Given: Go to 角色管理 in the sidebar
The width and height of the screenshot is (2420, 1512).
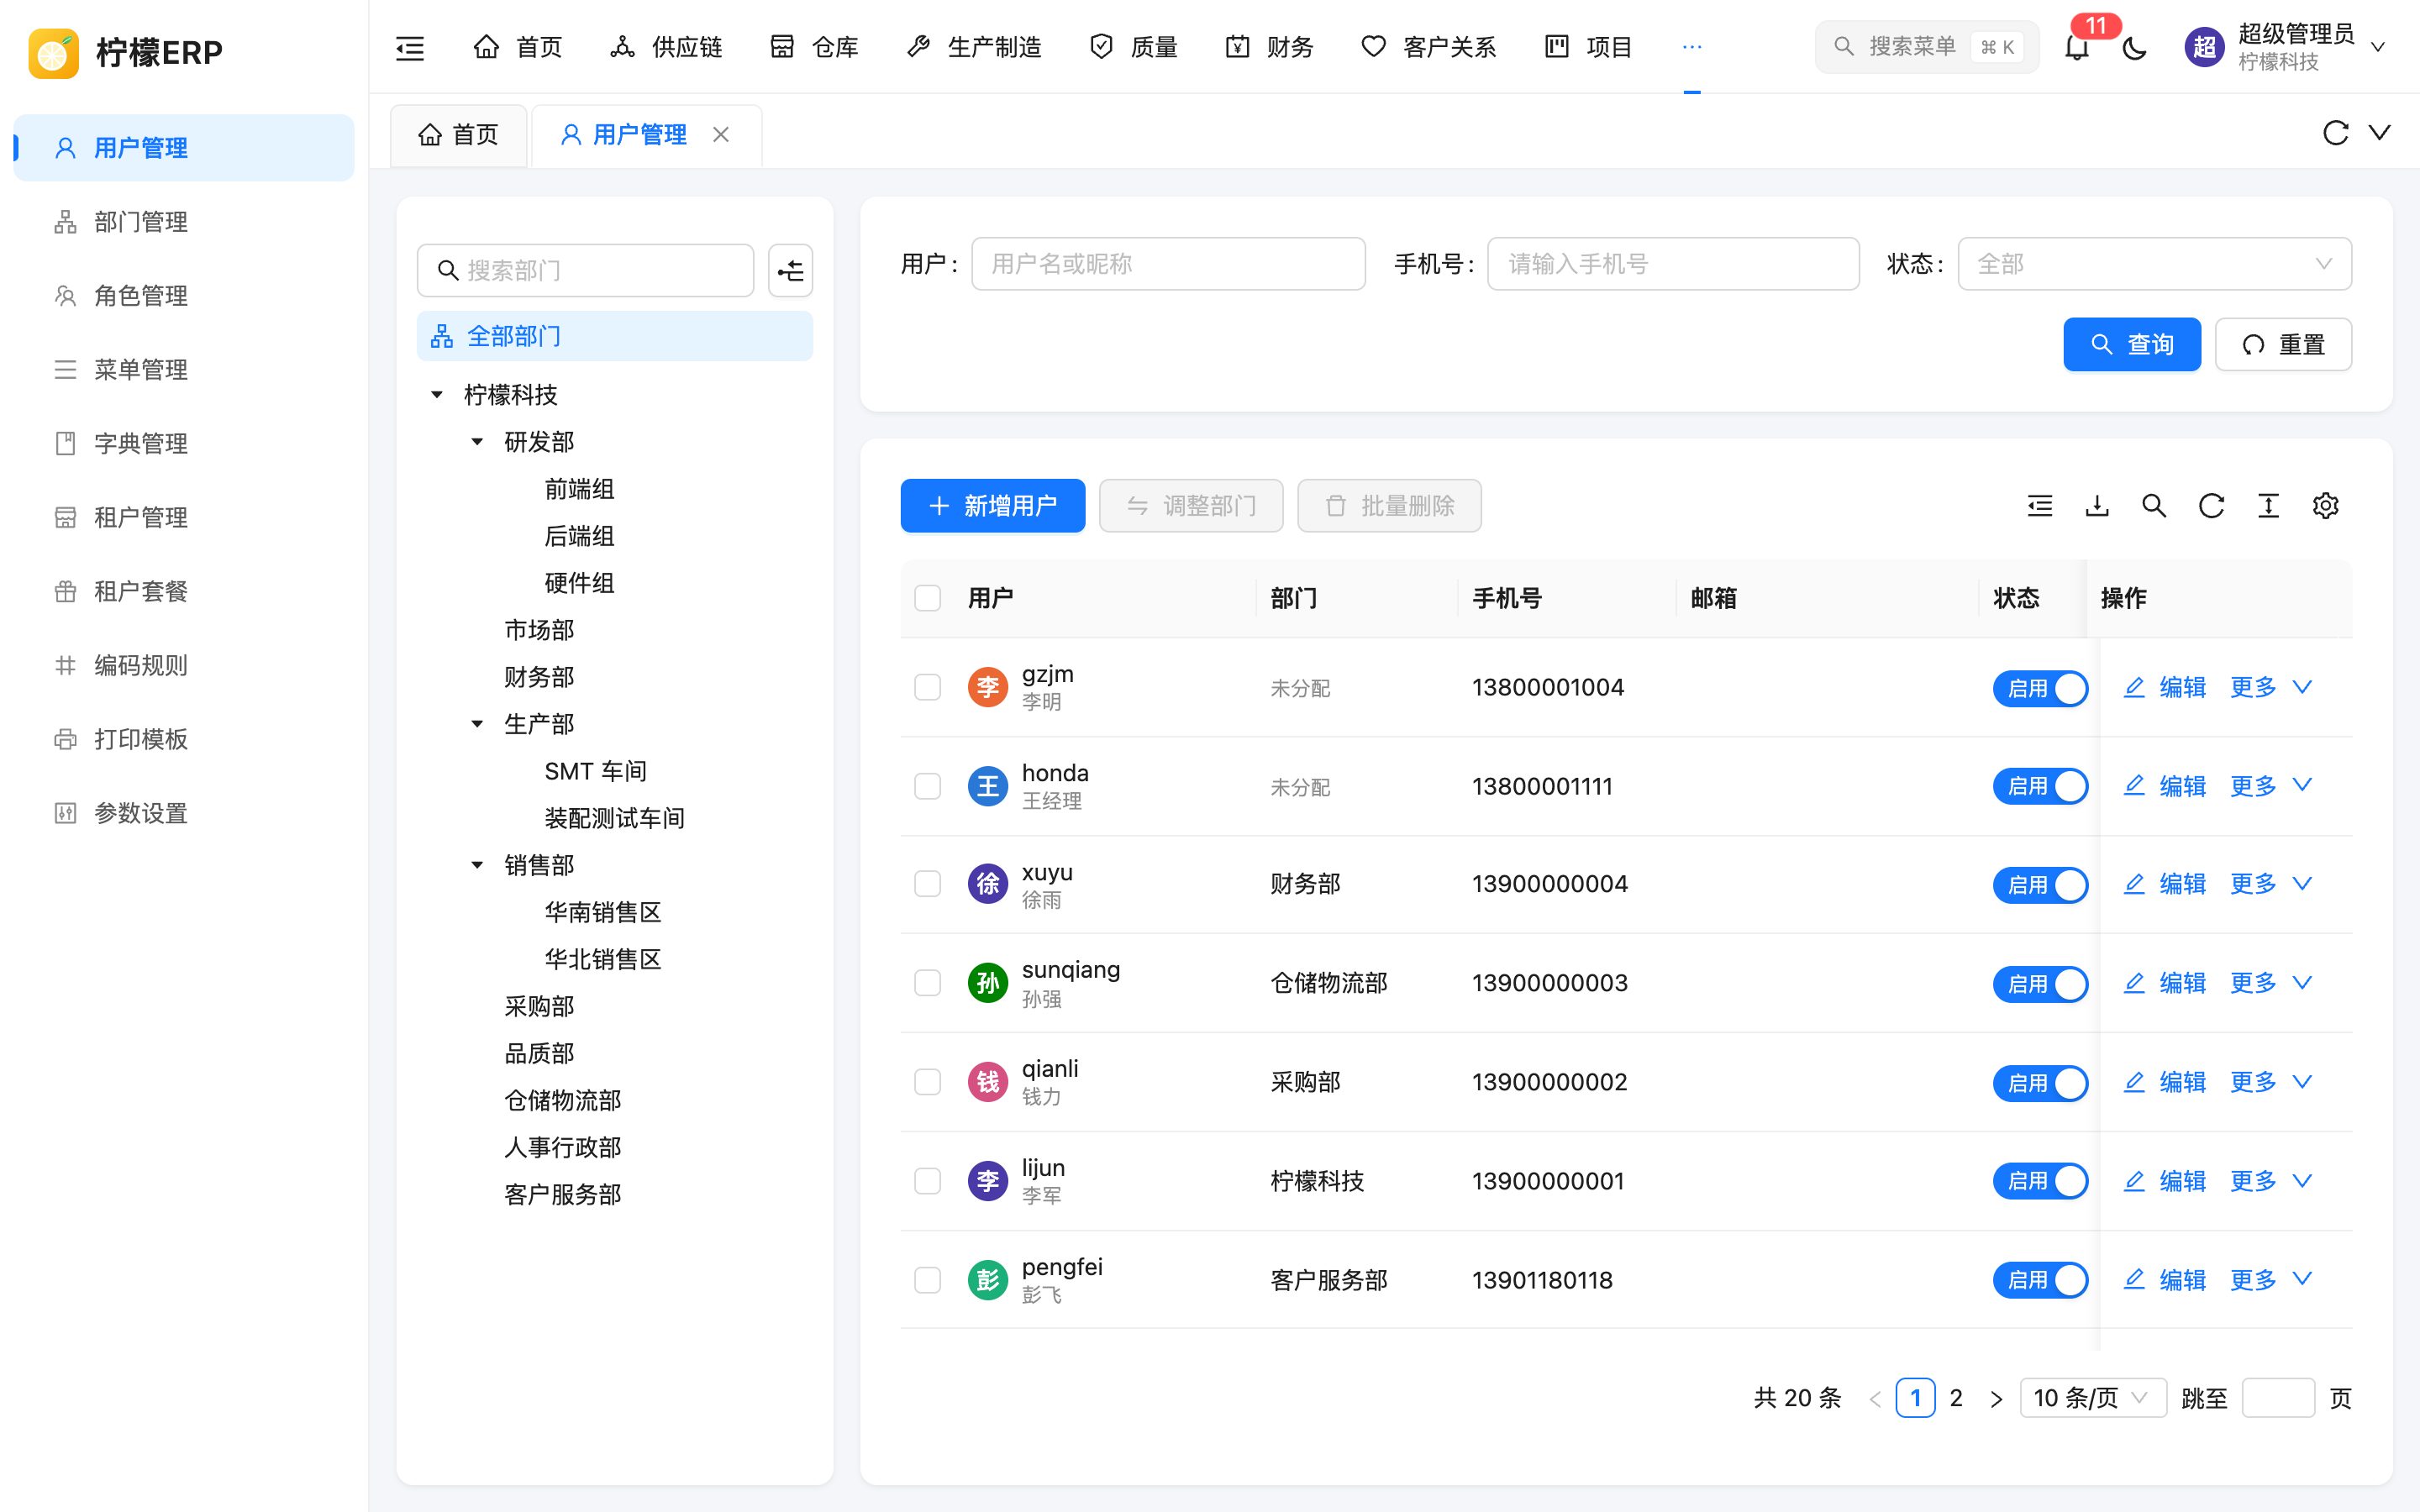Looking at the screenshot, I should coord(184,296).
